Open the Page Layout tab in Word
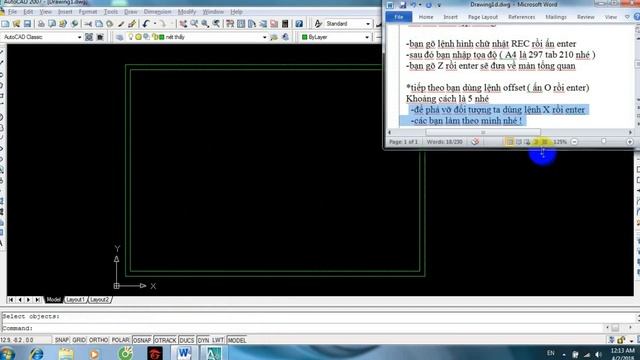 click(x=483, y=17)
